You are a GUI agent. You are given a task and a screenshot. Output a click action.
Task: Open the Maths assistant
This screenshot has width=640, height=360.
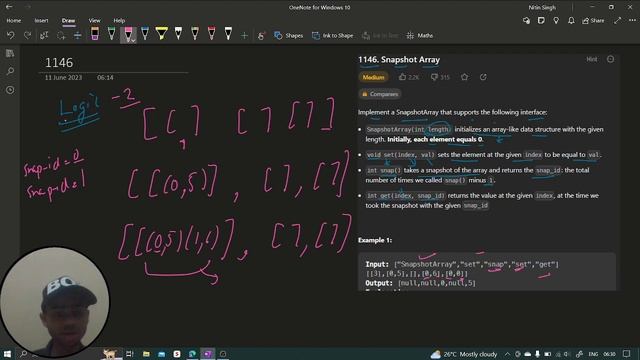[420, 36]
